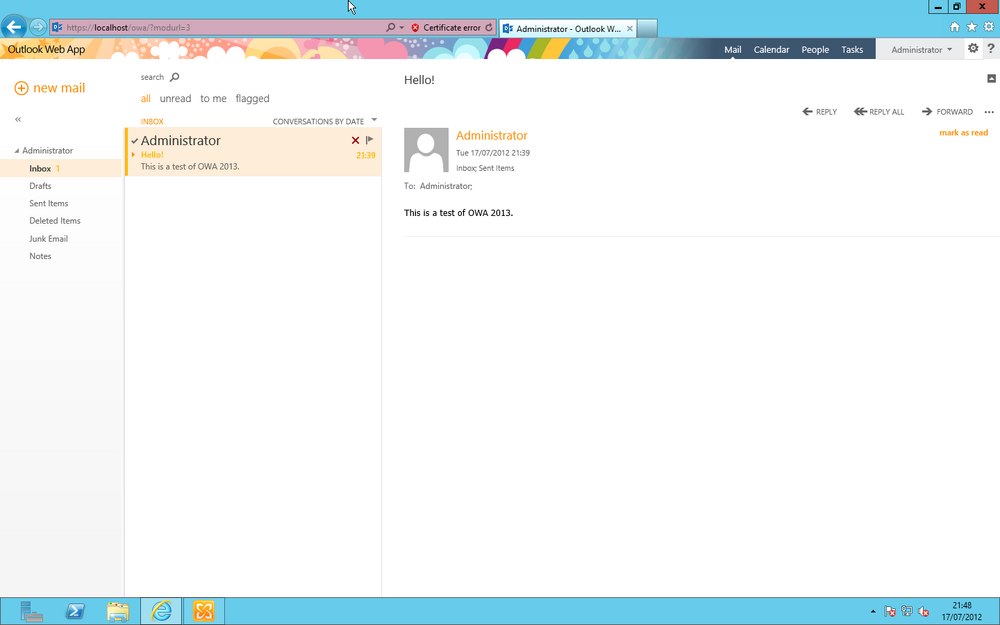
Task: Open help question mark icon
Action: click(x=990, y=48)
